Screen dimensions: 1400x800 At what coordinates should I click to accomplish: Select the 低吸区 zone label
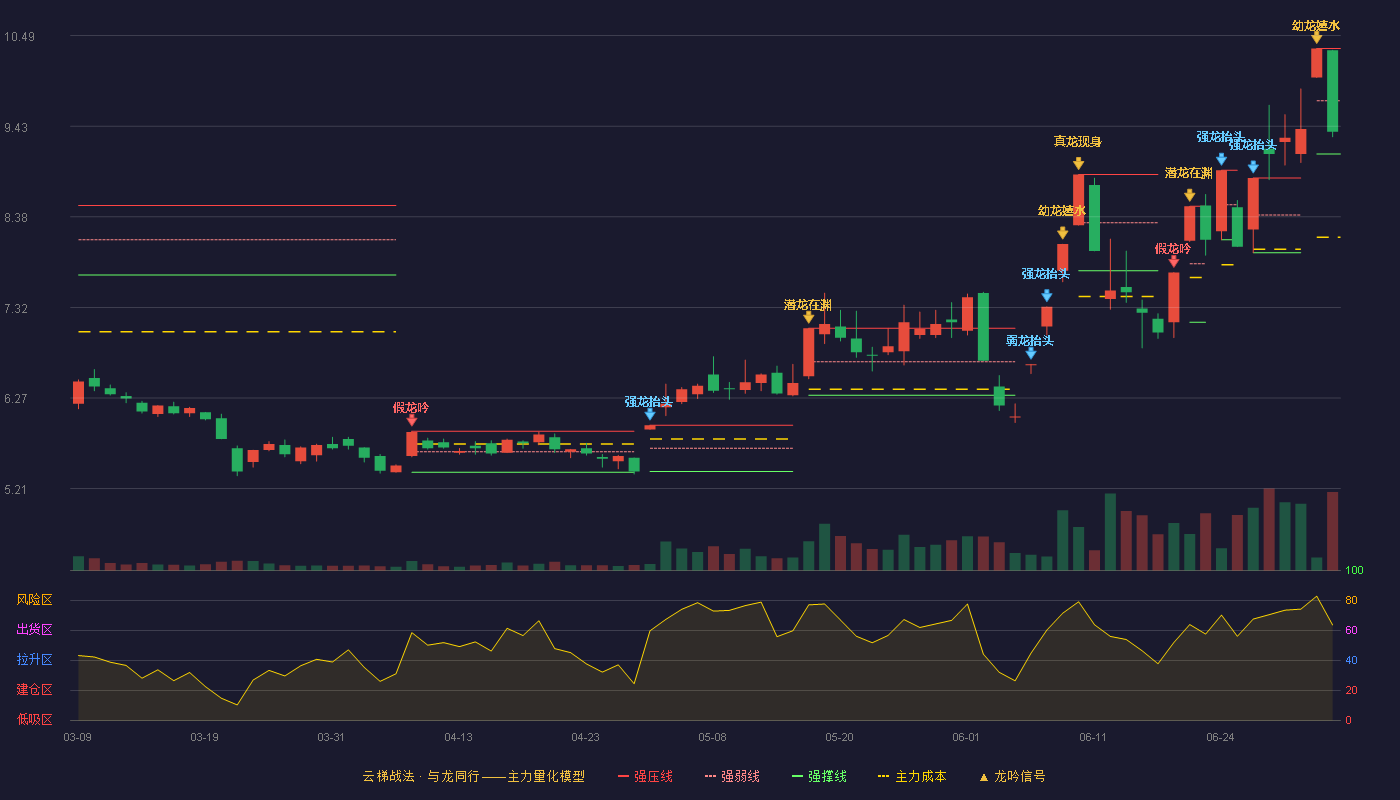[x=34, y=719]
